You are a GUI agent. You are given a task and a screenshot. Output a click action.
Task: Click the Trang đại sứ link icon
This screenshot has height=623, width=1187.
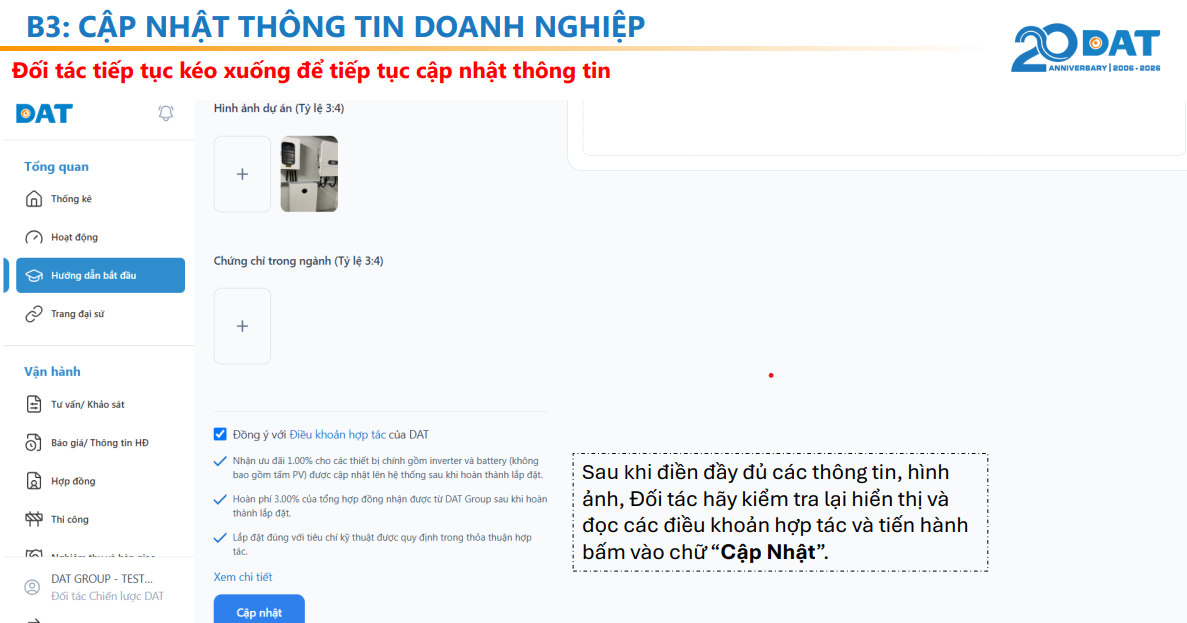[33, 314]
